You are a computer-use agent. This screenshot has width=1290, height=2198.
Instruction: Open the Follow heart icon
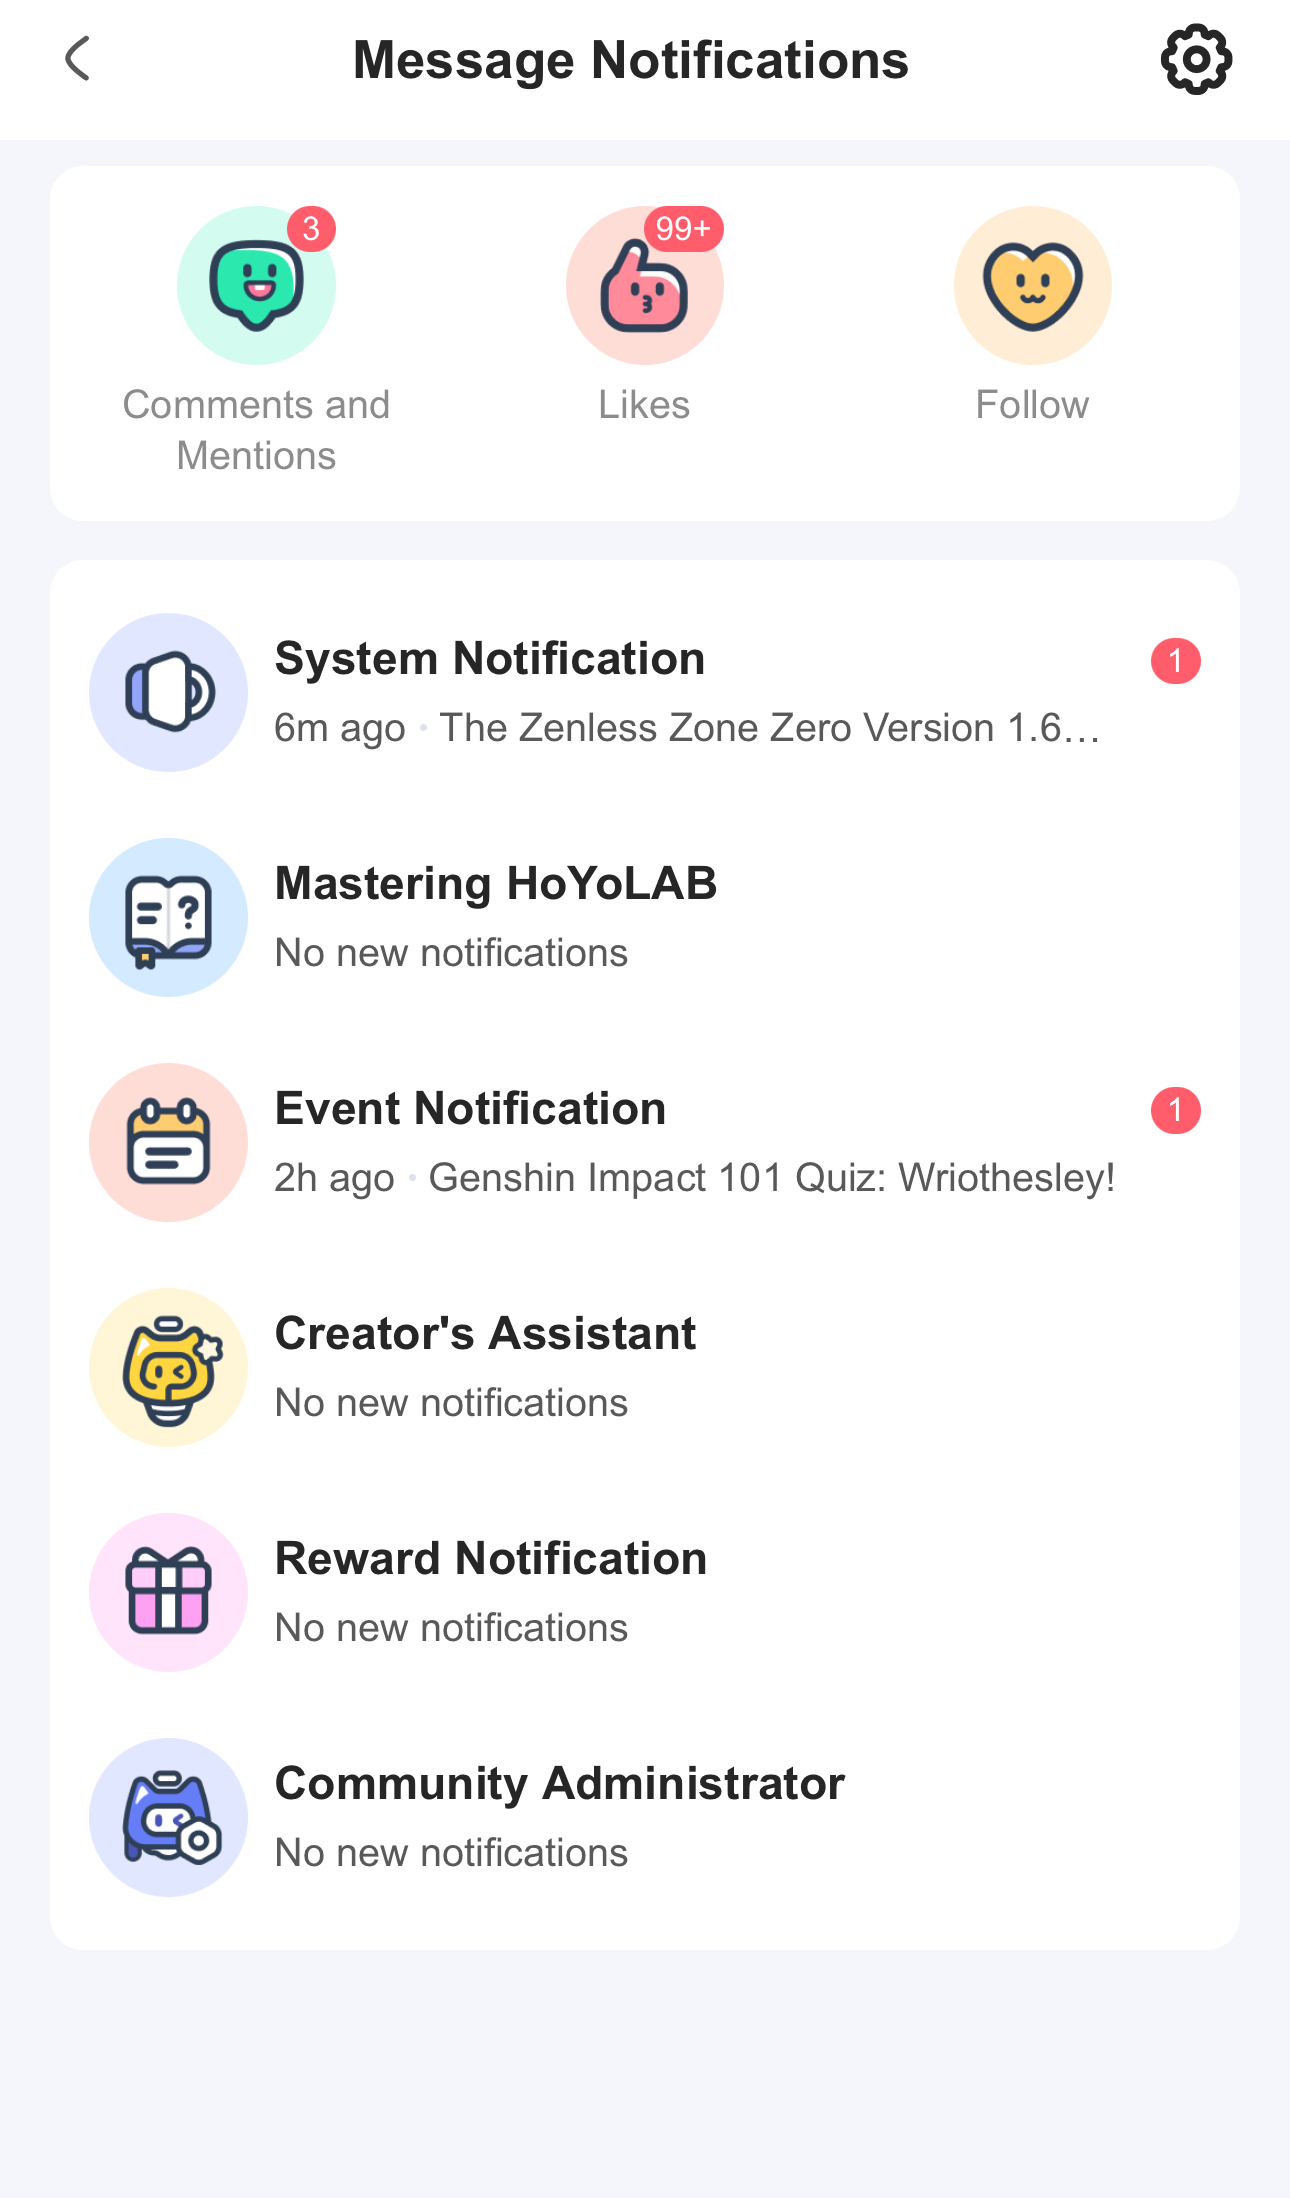(1032, 286)
